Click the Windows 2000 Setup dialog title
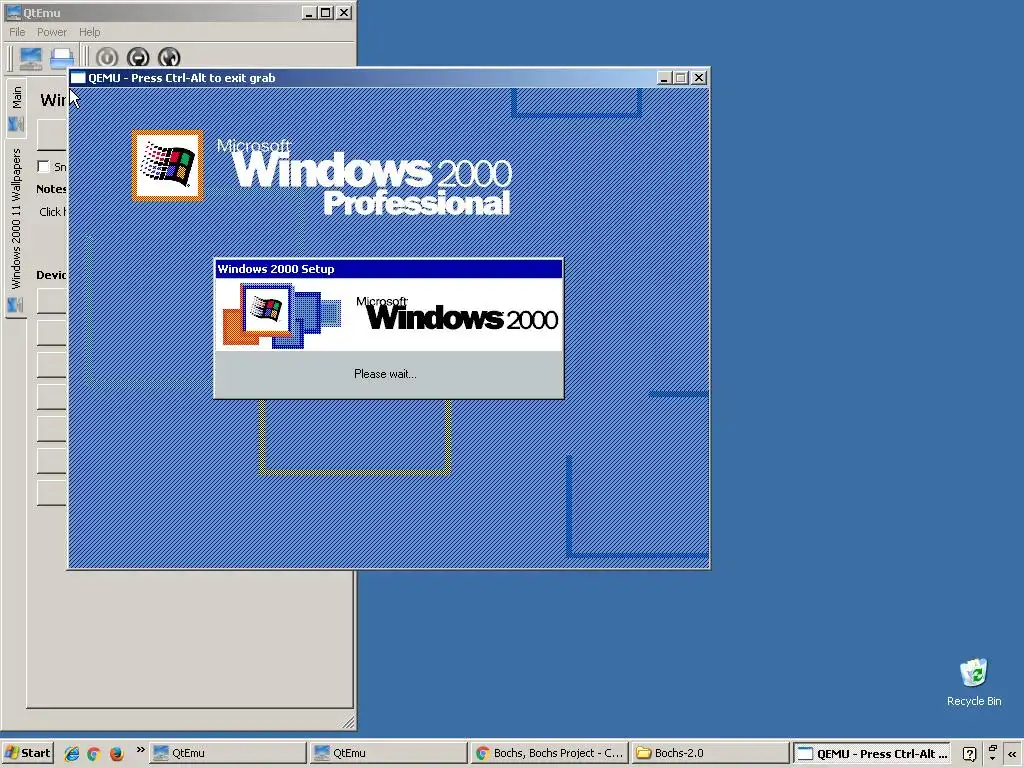The width and height of the screenshot is (1024, 768). point(276,269)
